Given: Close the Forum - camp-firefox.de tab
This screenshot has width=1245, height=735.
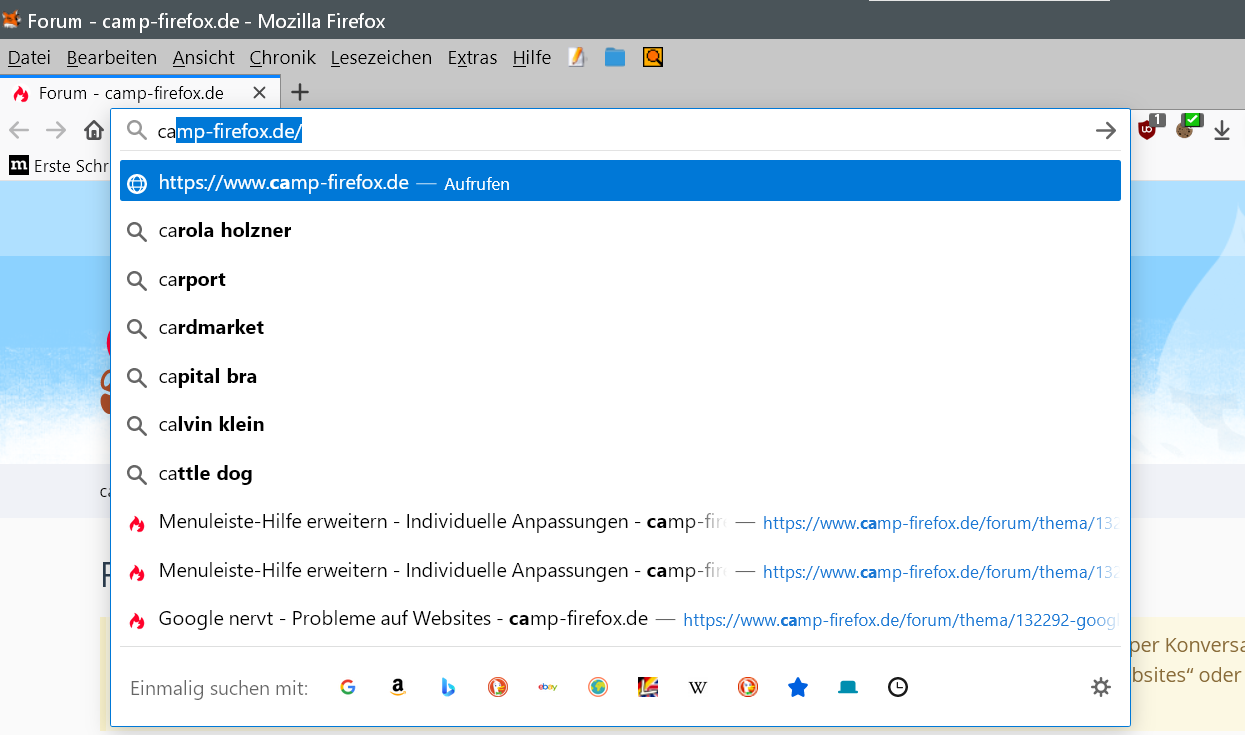Looking at the screenshot, I should [x=259, y=93].
